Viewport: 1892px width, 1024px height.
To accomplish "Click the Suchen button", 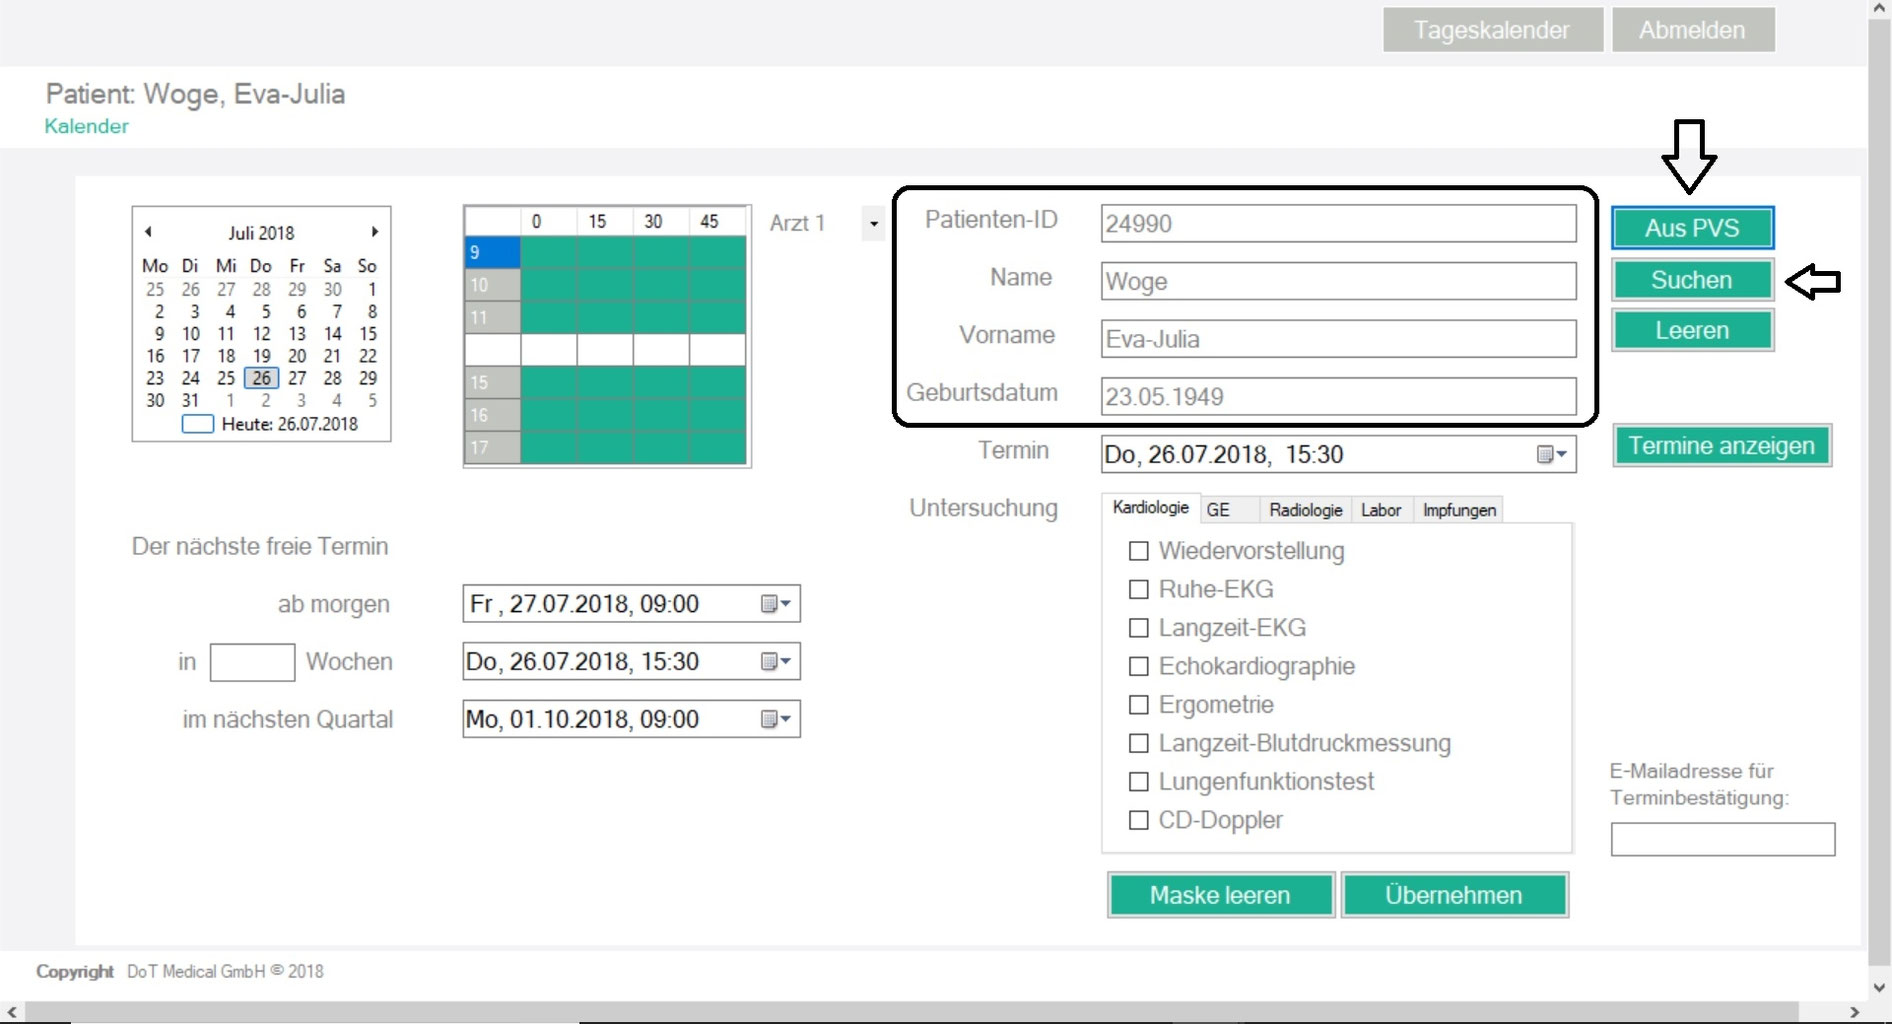I will click(x=1692, y=280).
